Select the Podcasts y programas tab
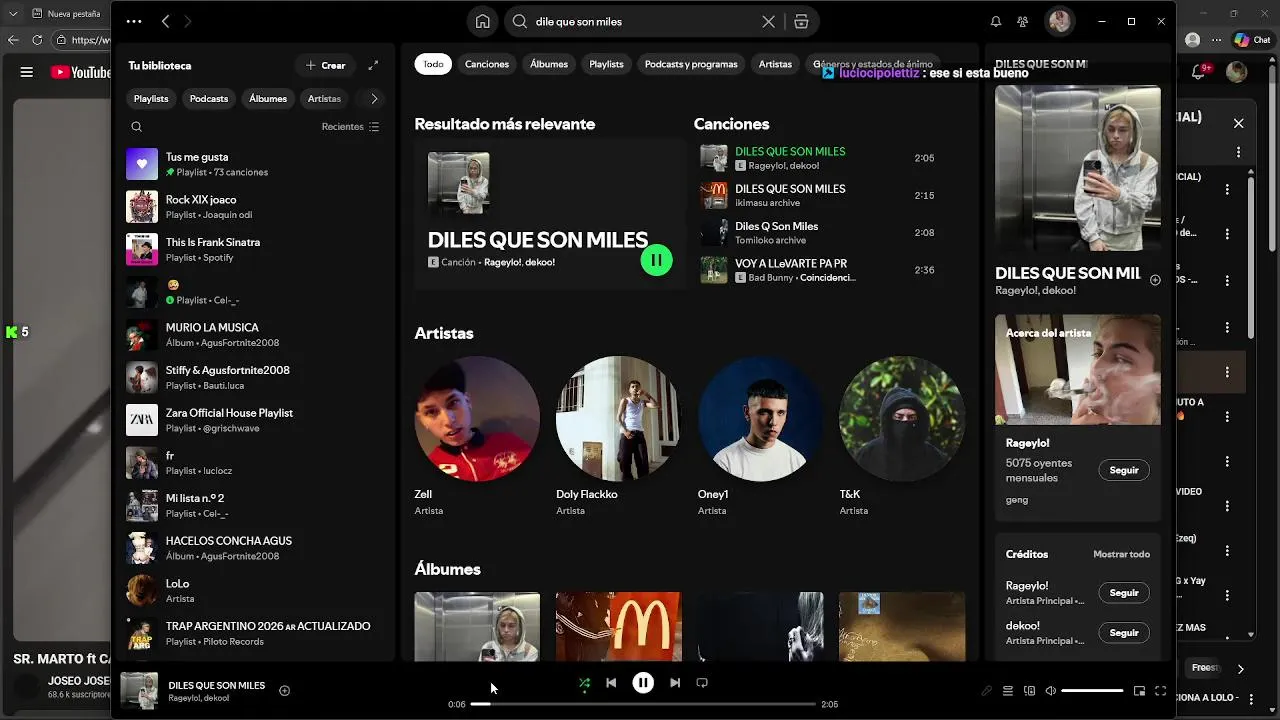Viewport: 1280px width, 720px height. tap(691, 64)
